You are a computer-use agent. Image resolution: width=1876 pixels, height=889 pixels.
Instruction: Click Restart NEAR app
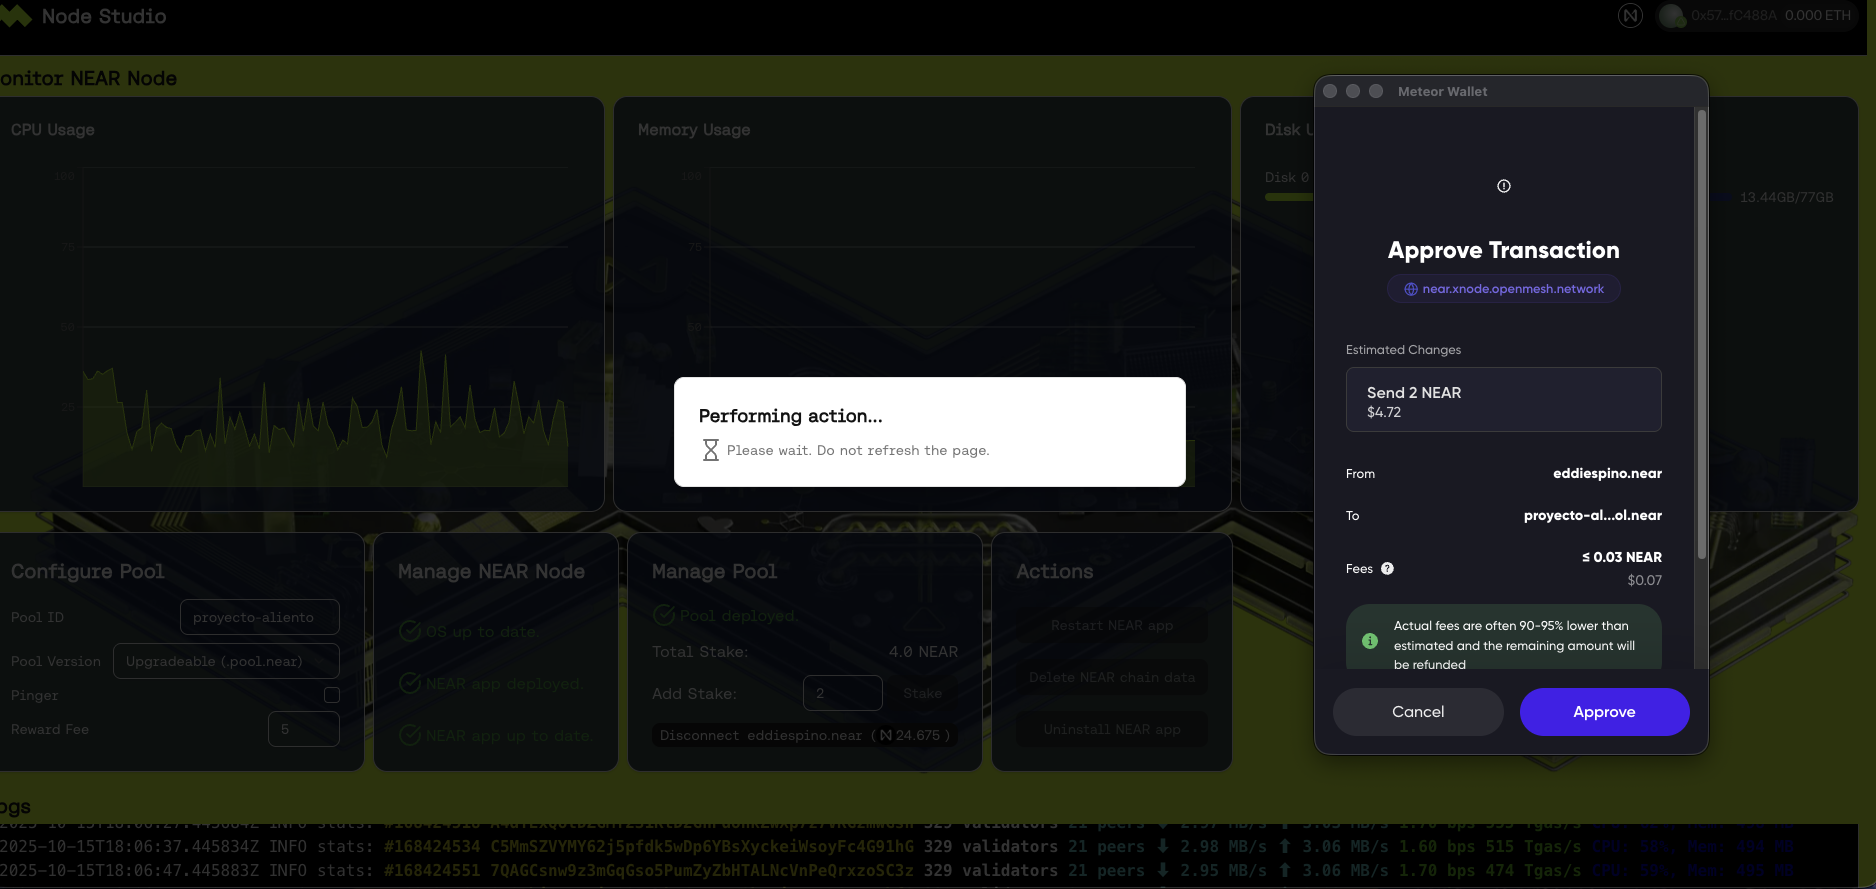(x=1111, y=625)
